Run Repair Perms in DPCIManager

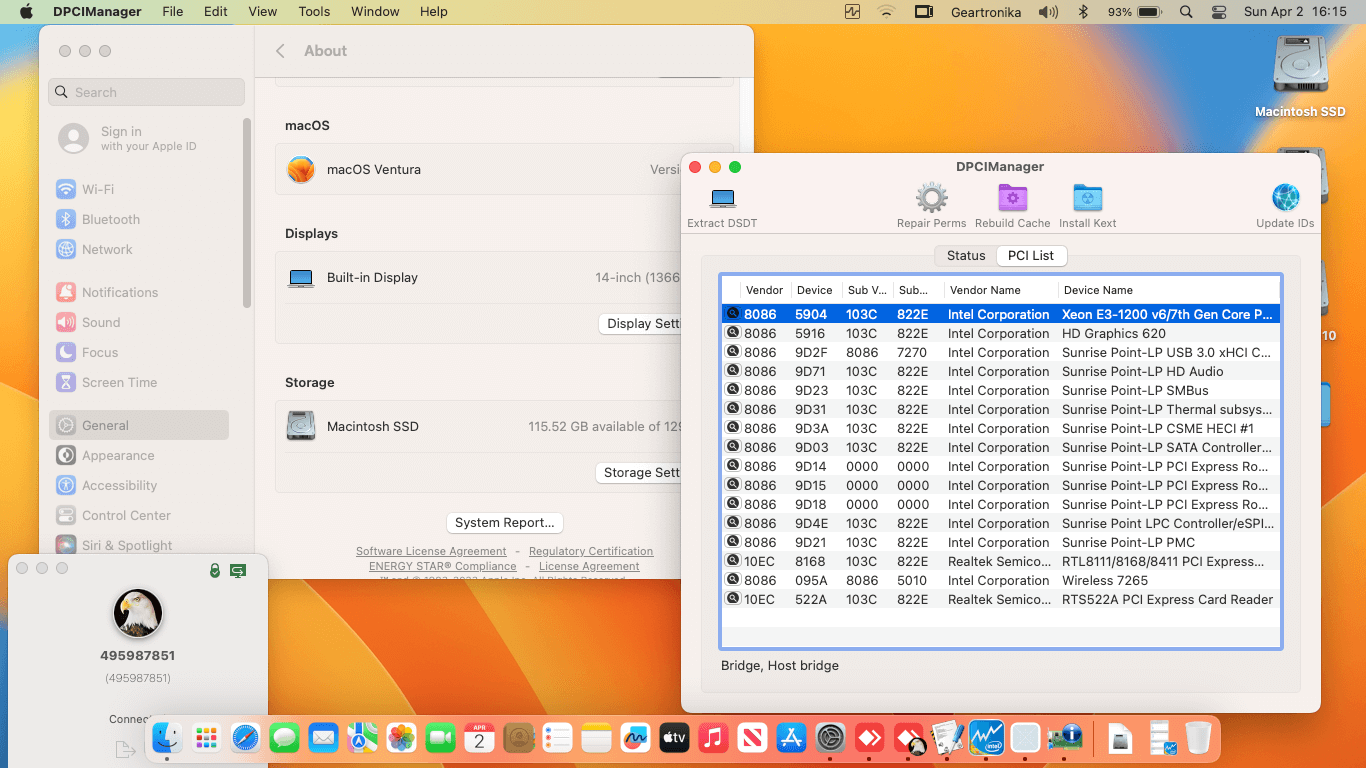[932, 198]
